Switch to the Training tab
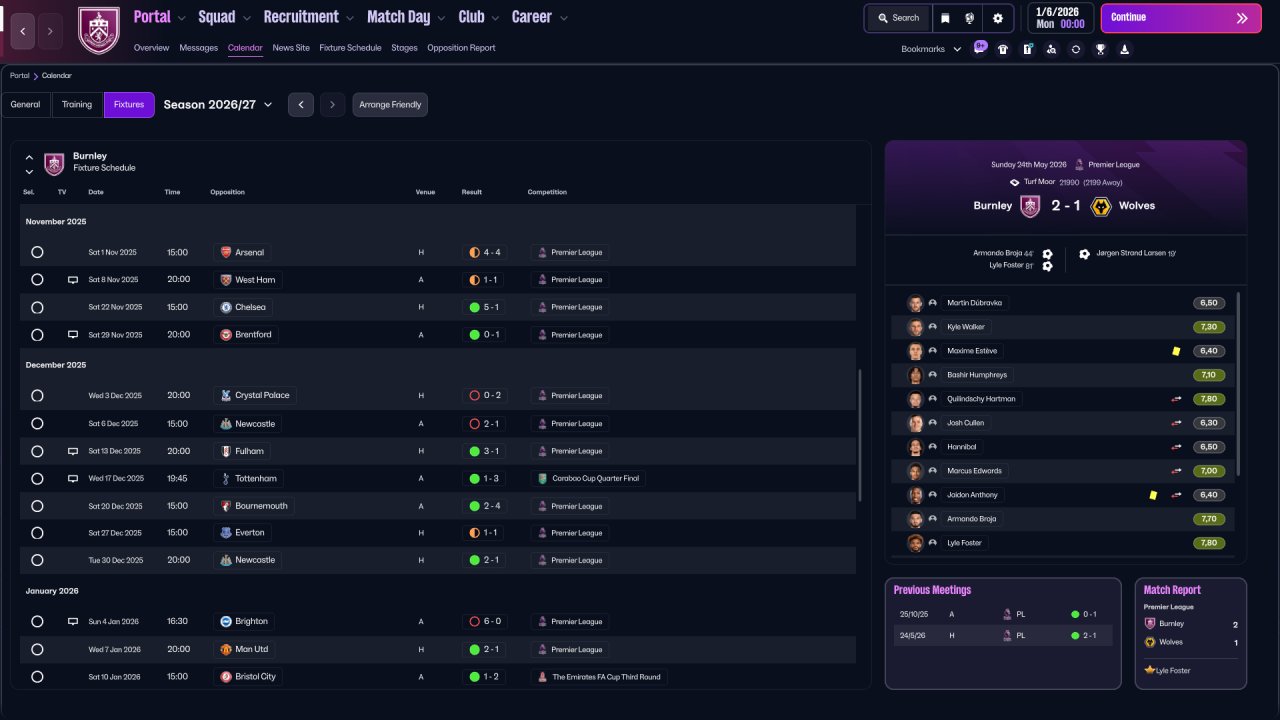The image size is (1280, 720). (x=77, y=105)
